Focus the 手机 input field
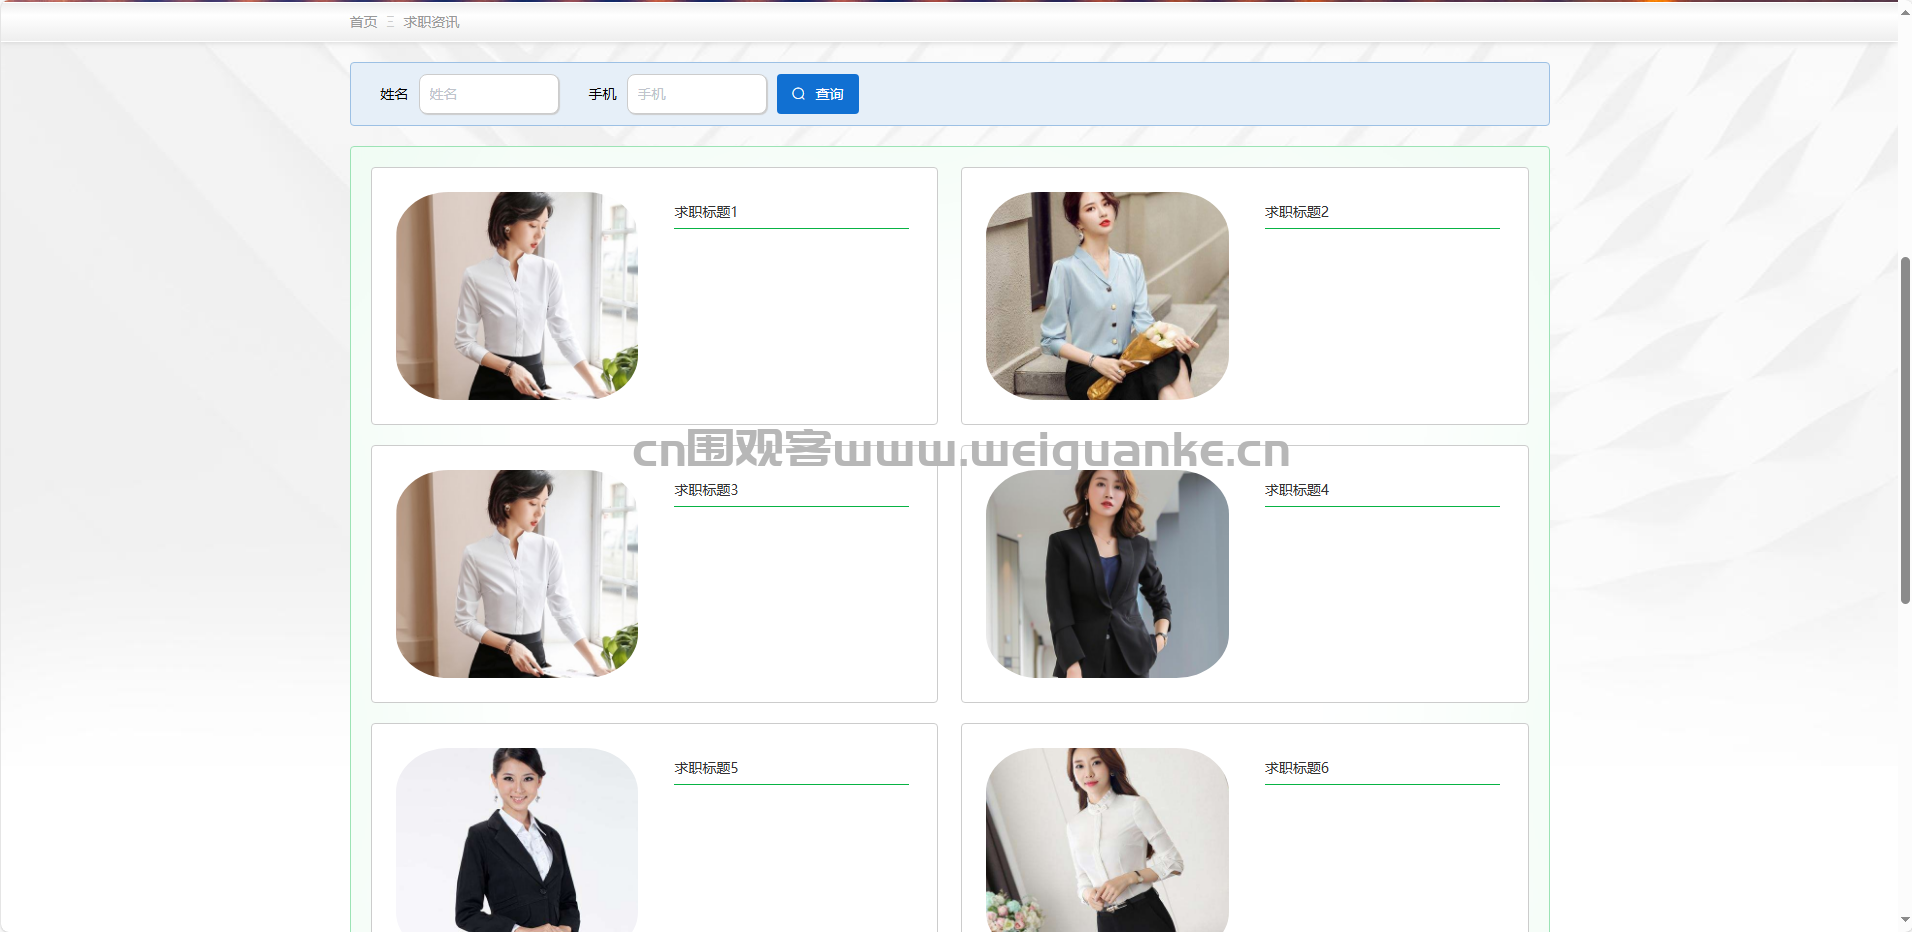 [x=697, y=94]
